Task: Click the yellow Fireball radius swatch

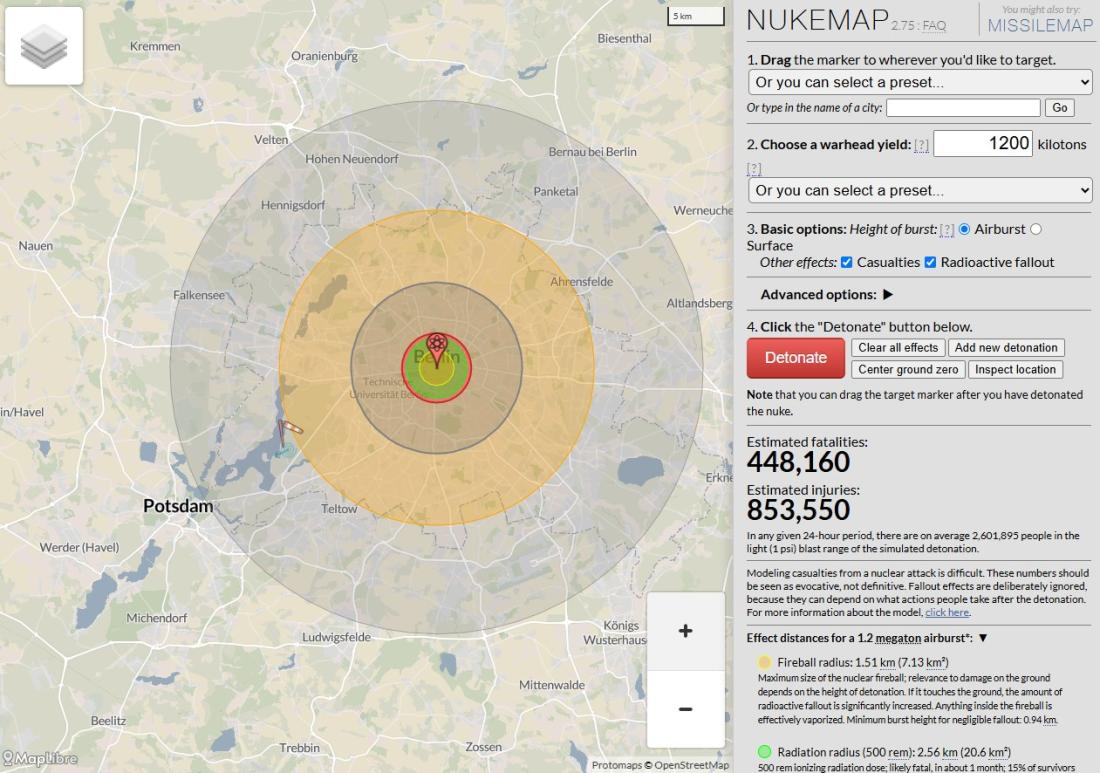Action: (x=764, y=662)
